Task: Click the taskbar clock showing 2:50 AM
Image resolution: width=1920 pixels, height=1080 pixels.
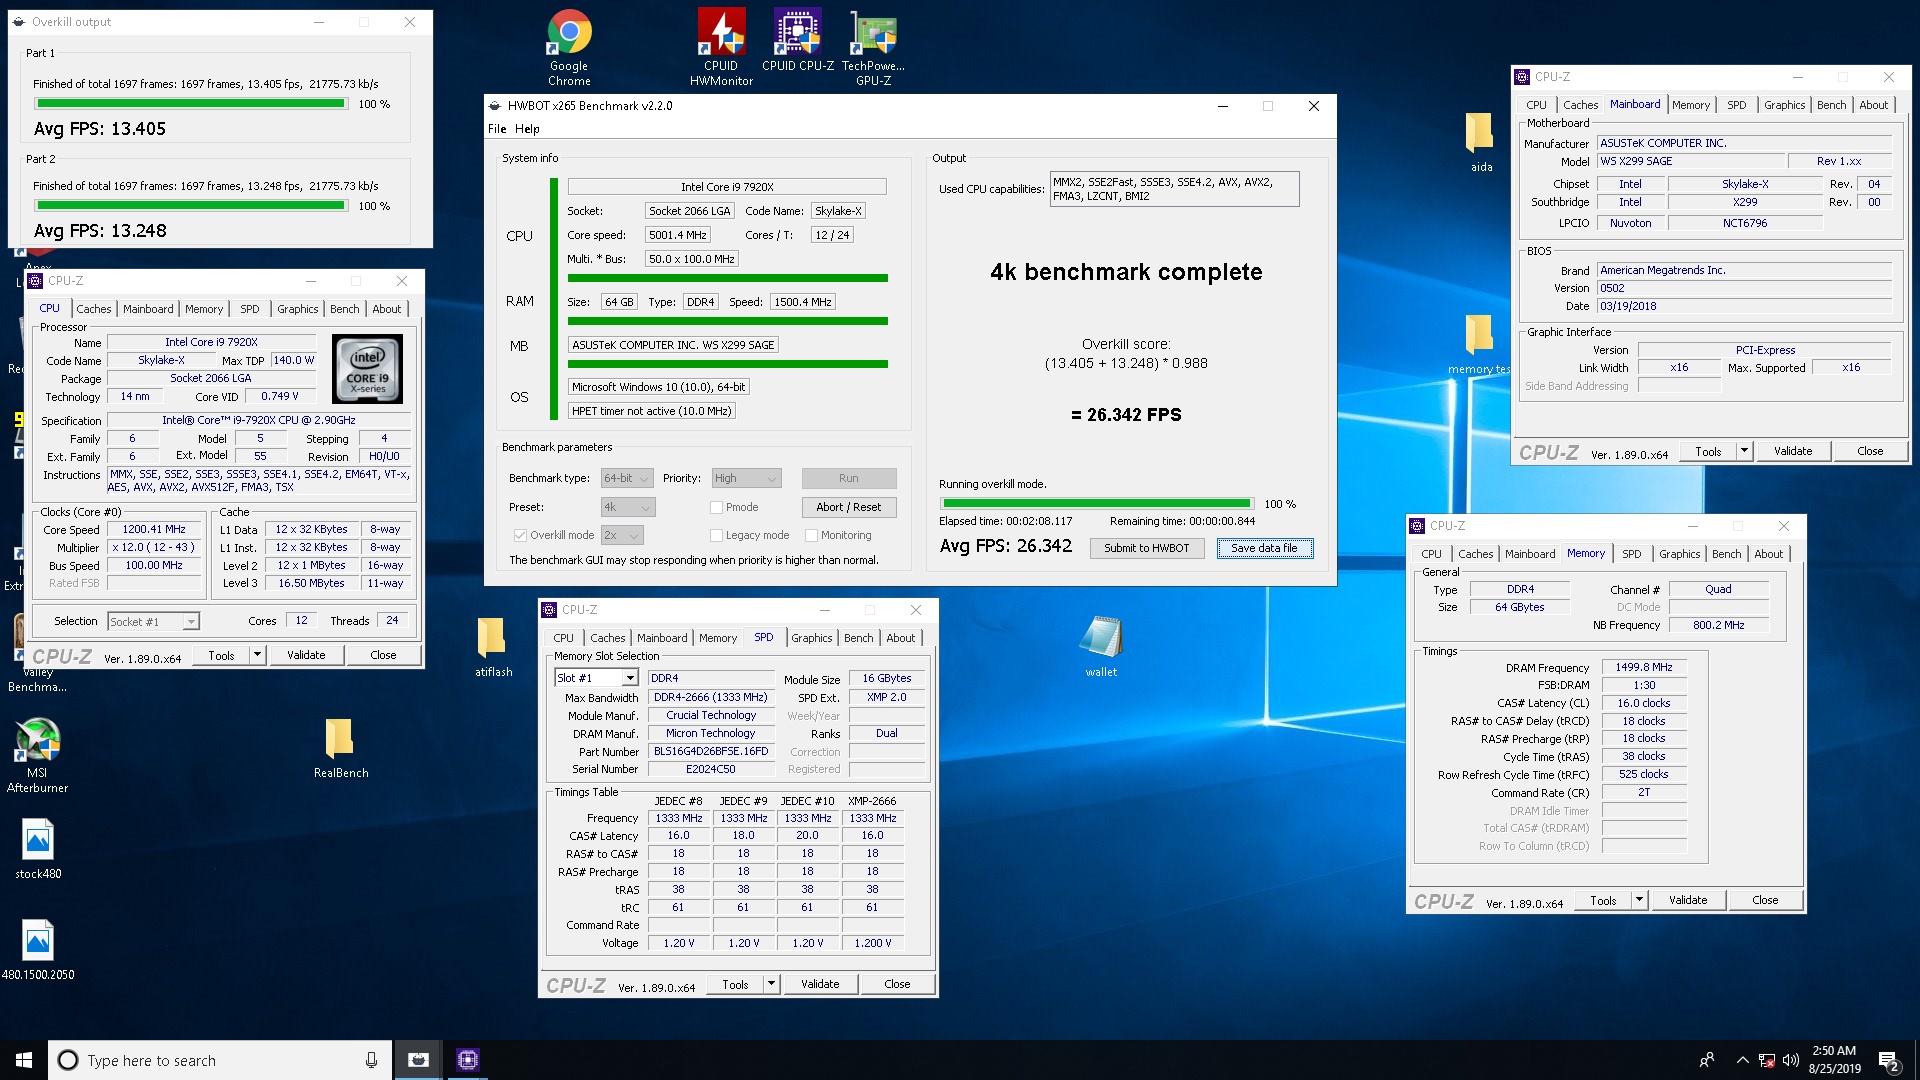Action: coord(1834,1060)
